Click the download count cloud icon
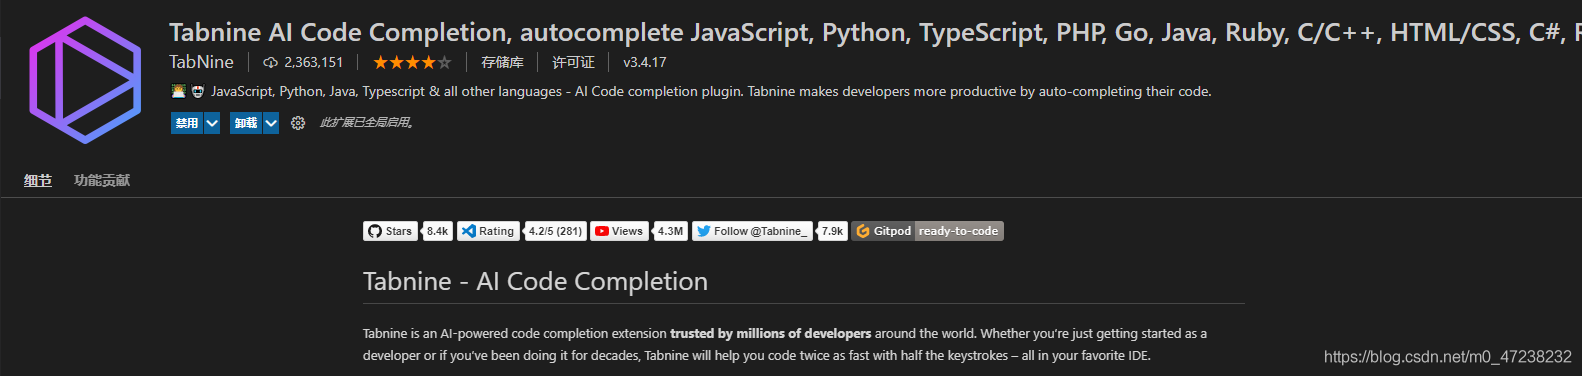Image resolution: width=1582 pixels, height=376 pixels. point(270,62)
